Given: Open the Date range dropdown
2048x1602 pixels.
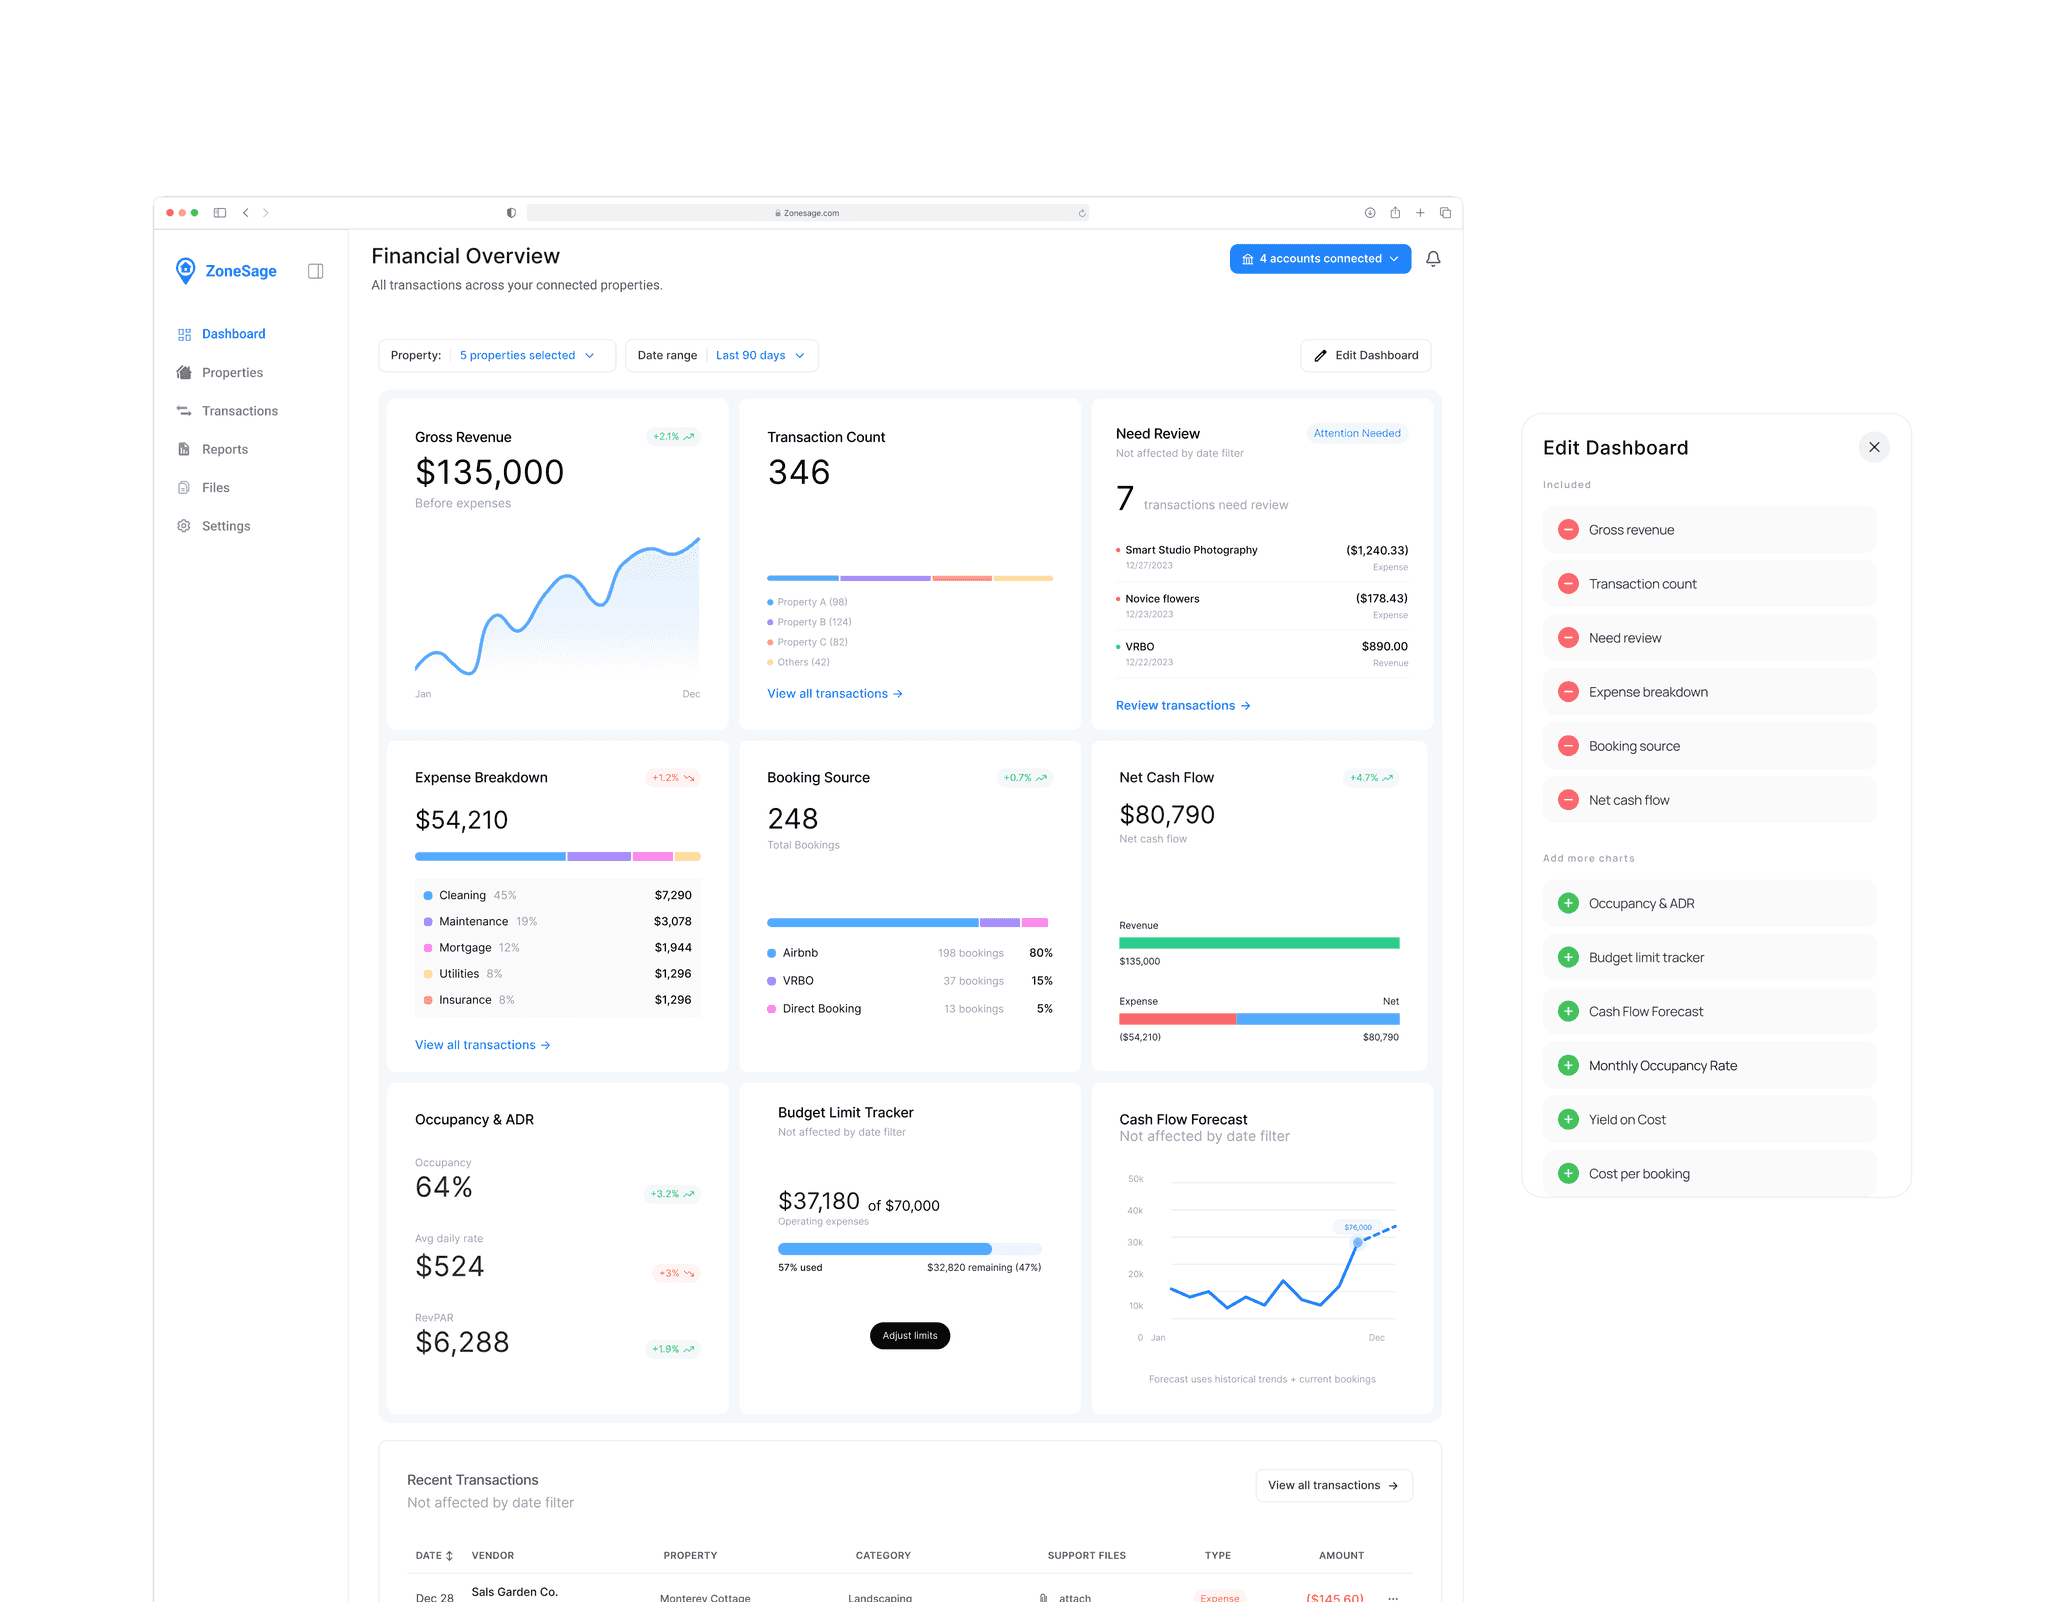Looking at the screenshot, I should [721, 355].
